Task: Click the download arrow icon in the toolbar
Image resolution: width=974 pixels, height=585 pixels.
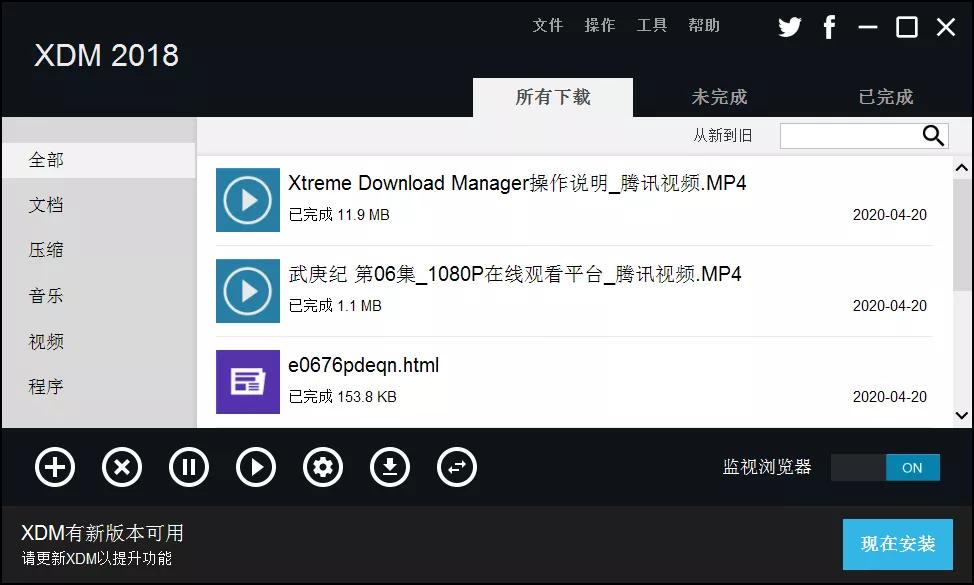Action: point(390,467)
